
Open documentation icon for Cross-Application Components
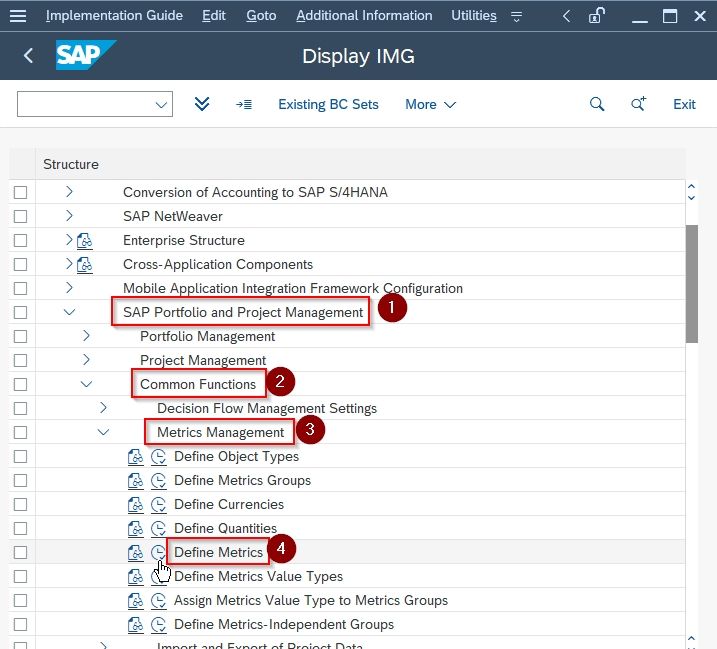[x=85, y=264]
